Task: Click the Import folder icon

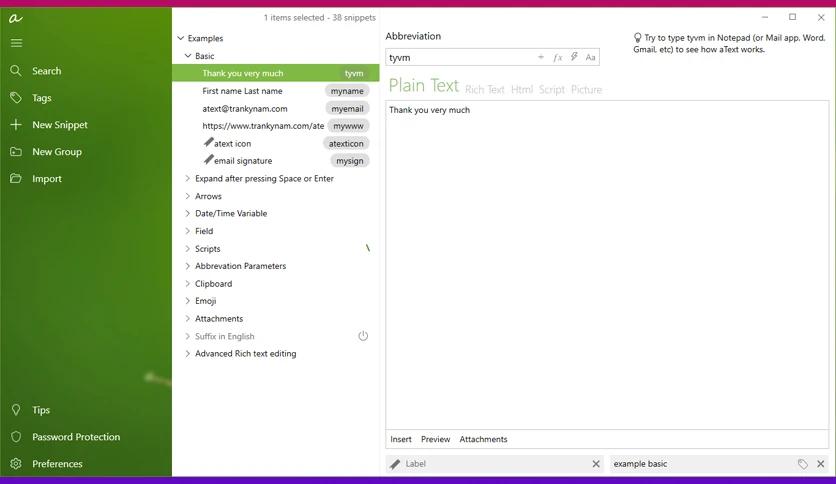Action: (16, 178)
